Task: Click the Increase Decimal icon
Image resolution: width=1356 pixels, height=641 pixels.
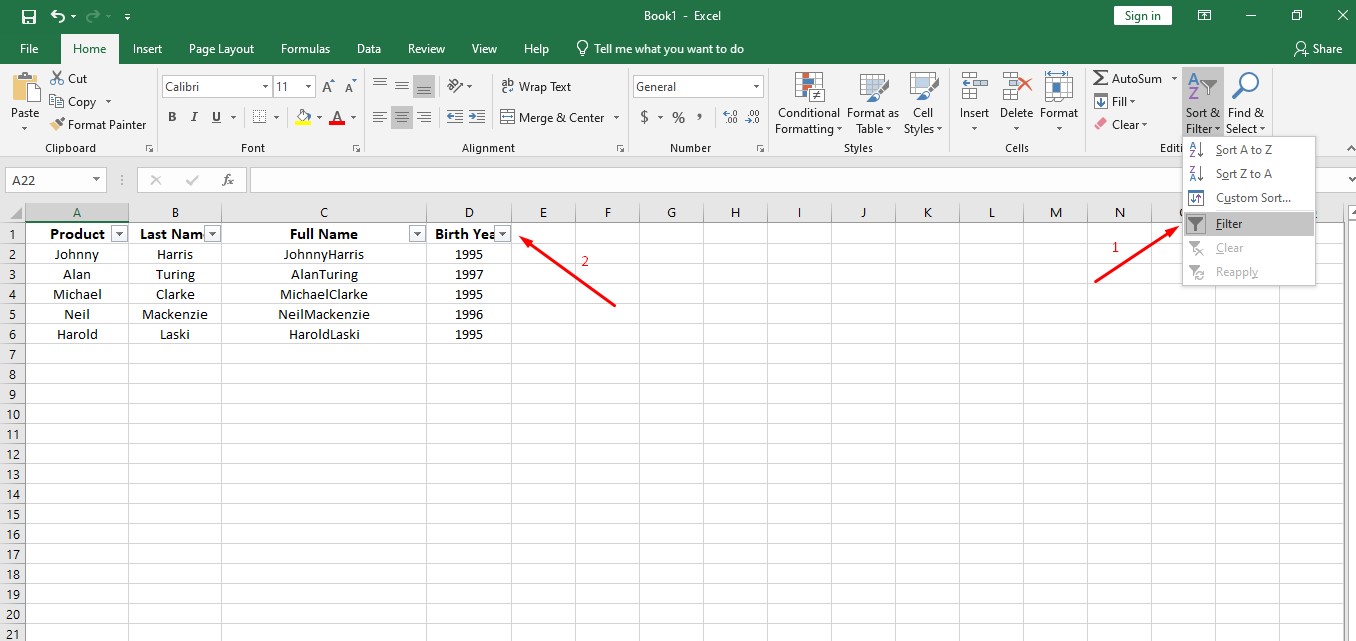Action: point(729,117)
